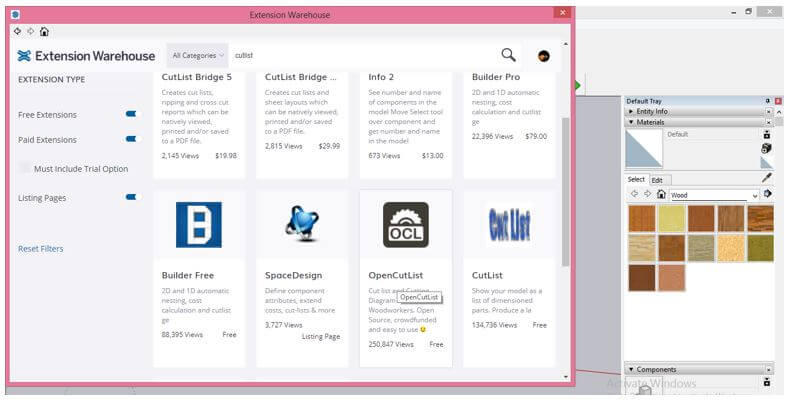
Task: Set default material using cube icon
Action: coord(767,148)
